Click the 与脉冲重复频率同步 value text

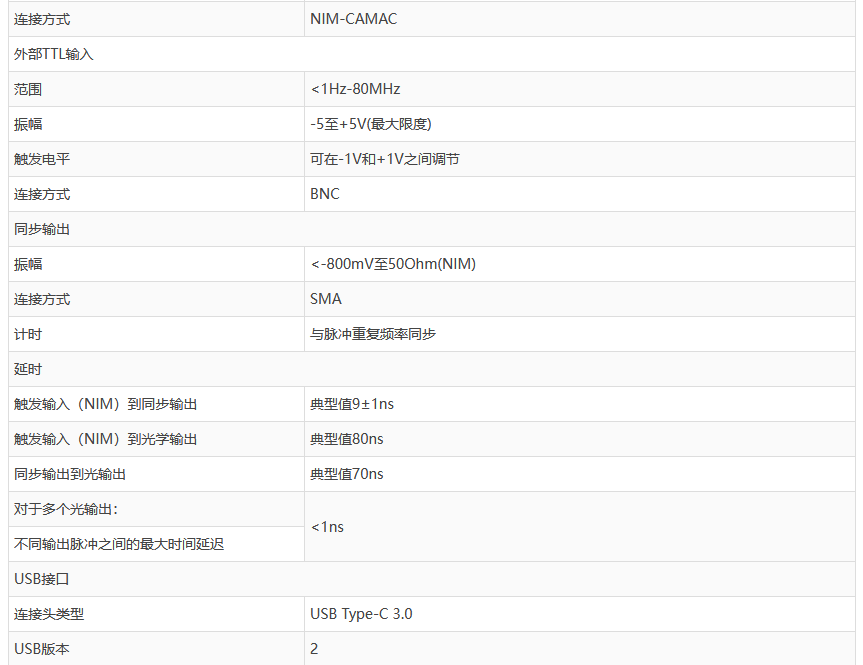pyautogui.click(x=373, y=334)
